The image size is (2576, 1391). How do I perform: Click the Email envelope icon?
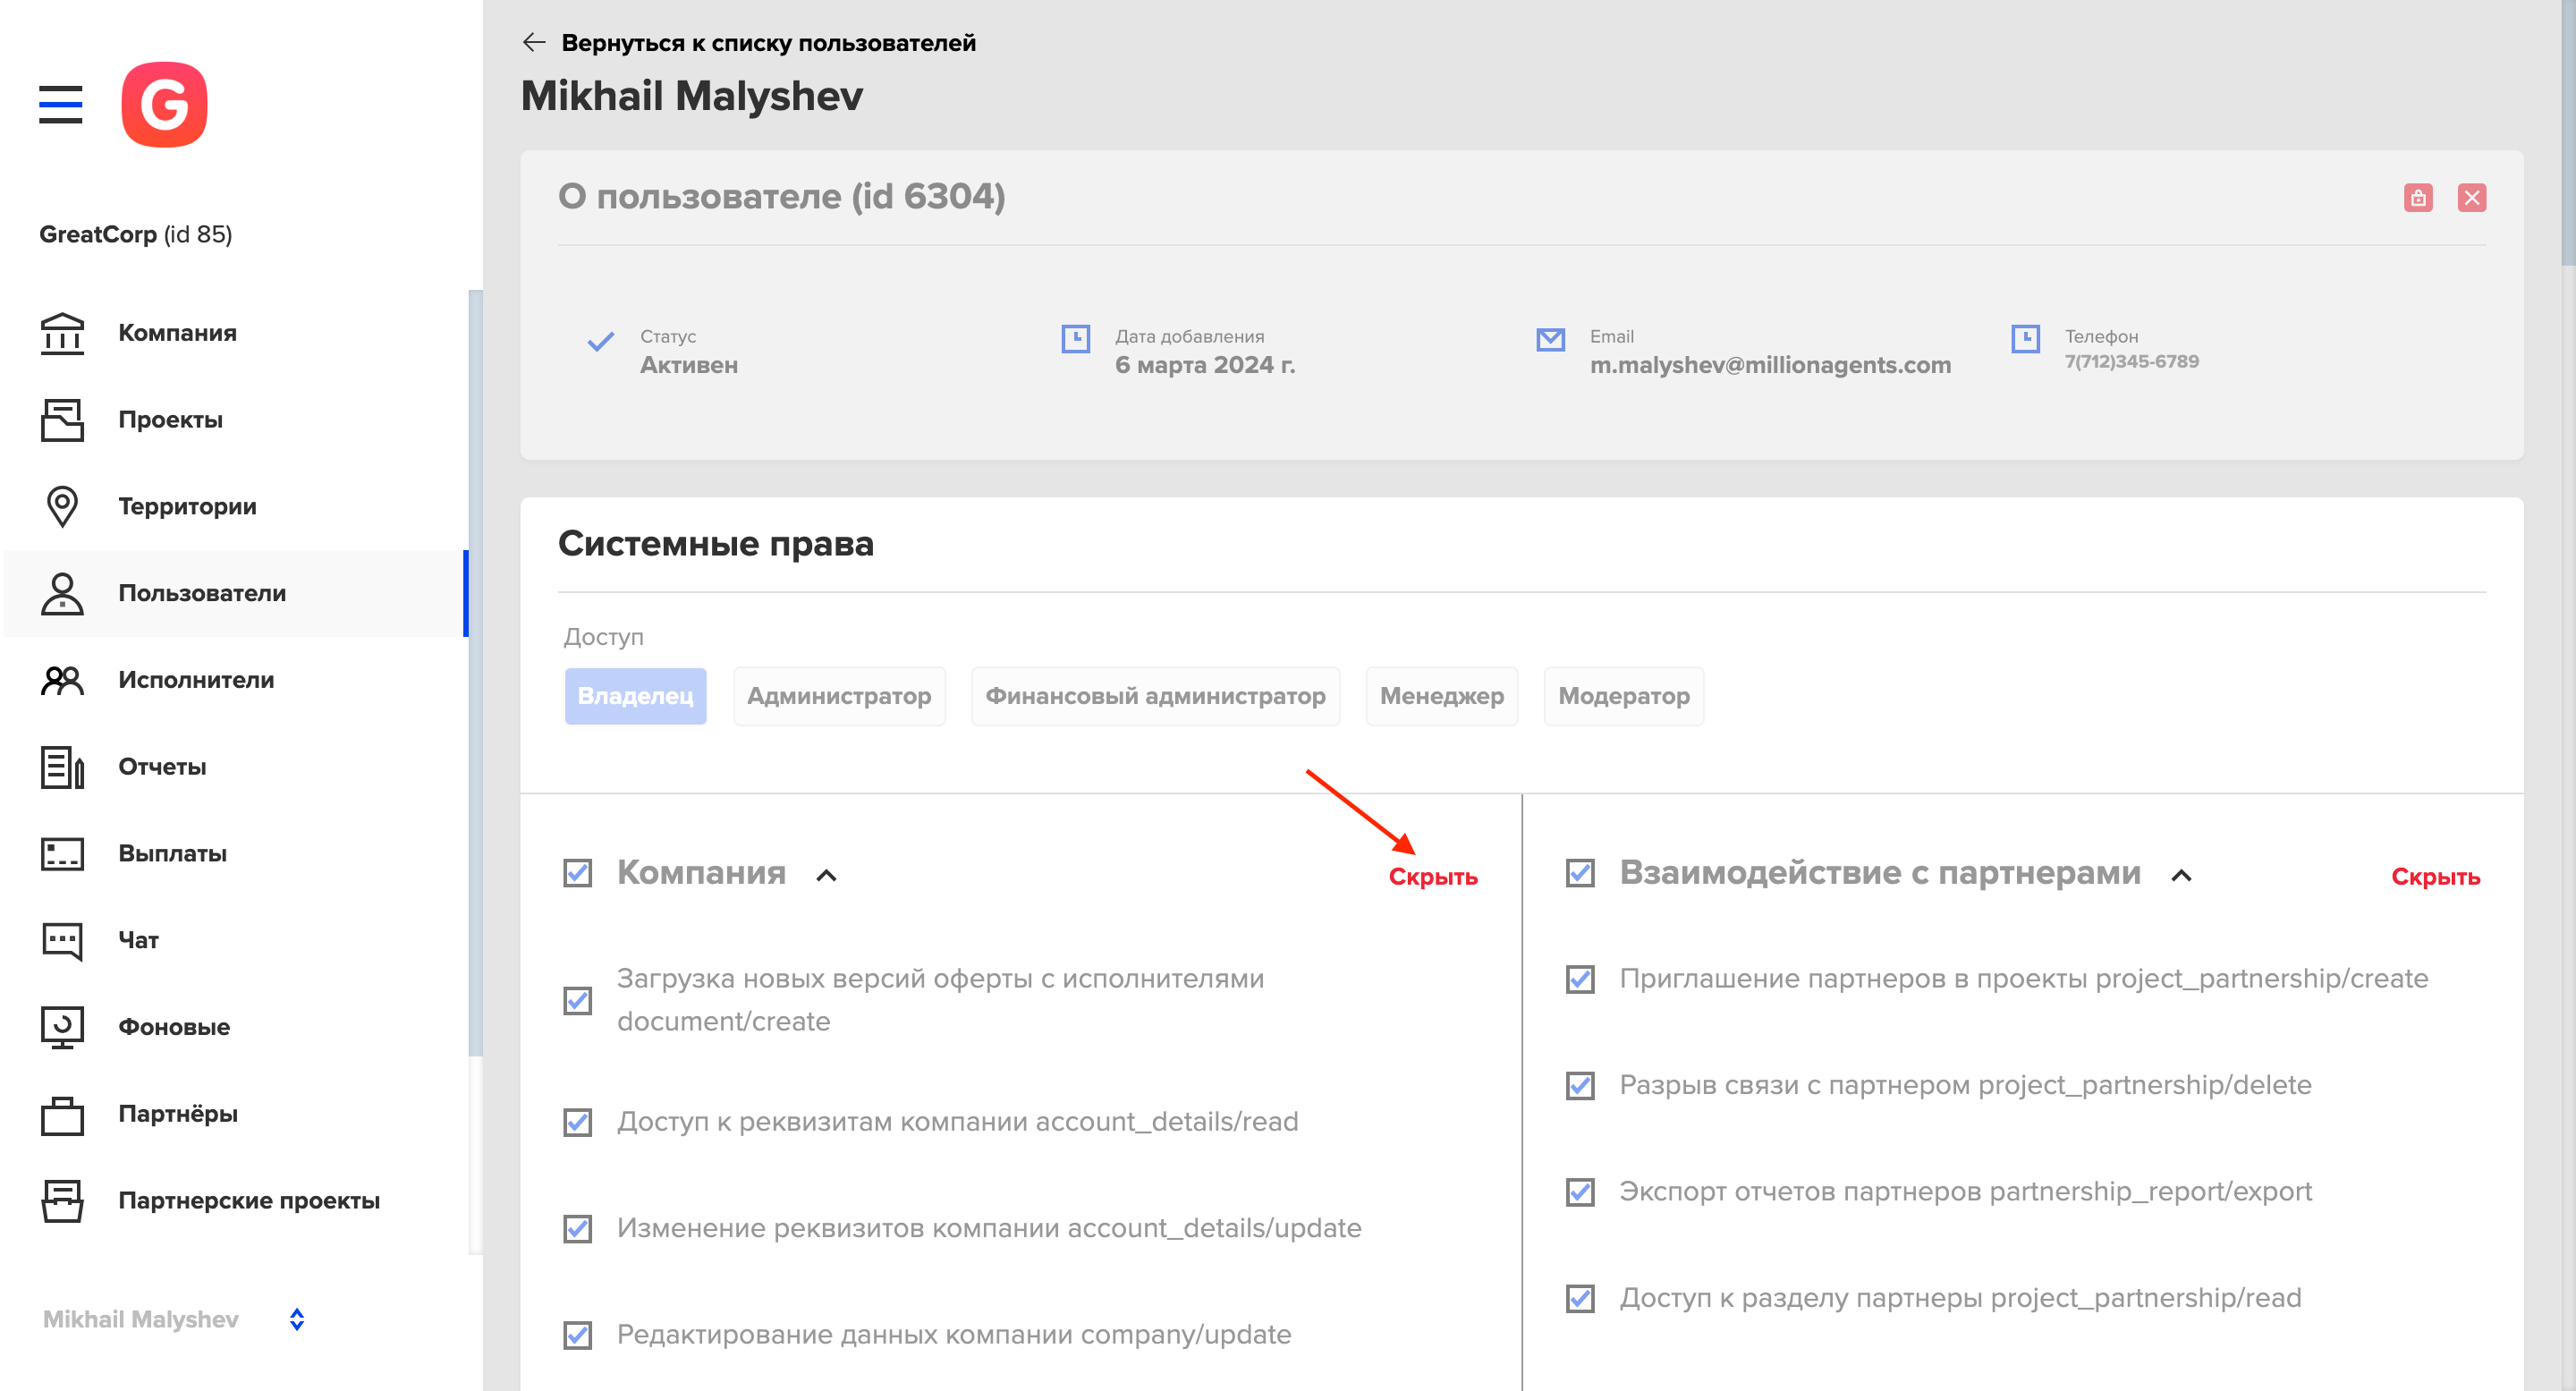1550,340
